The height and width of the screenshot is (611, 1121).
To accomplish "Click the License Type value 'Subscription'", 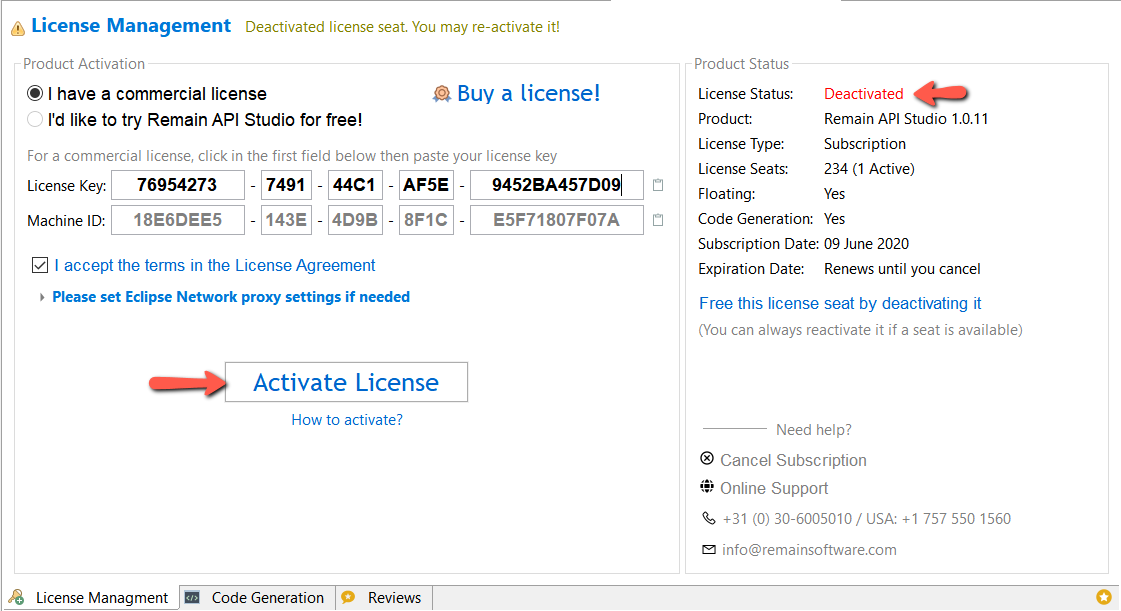I will tap(865, 144).
